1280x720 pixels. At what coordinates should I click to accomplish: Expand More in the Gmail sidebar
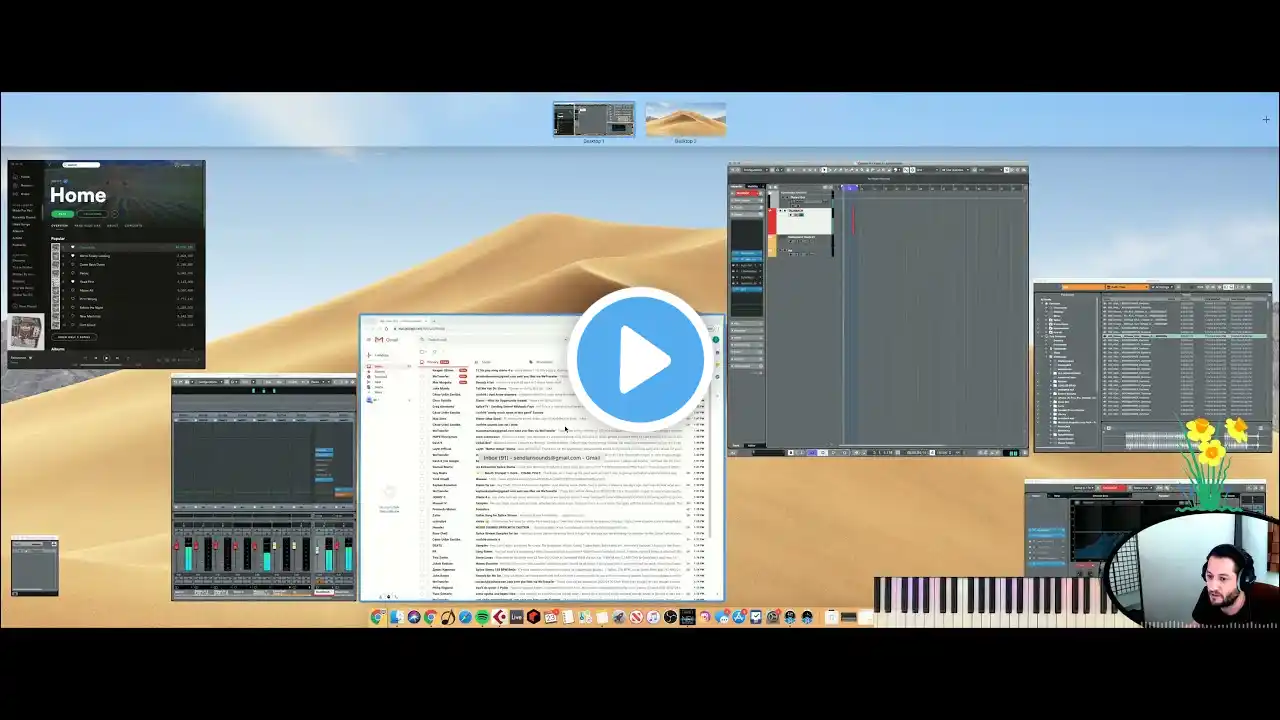pos(378,392)
